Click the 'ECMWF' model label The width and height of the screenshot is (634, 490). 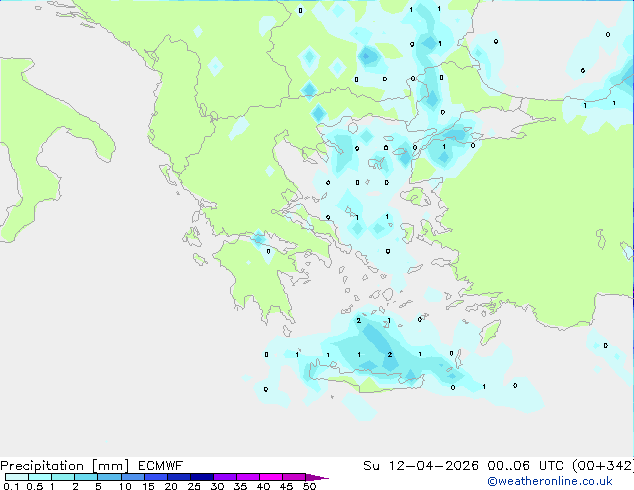(161, 466)
